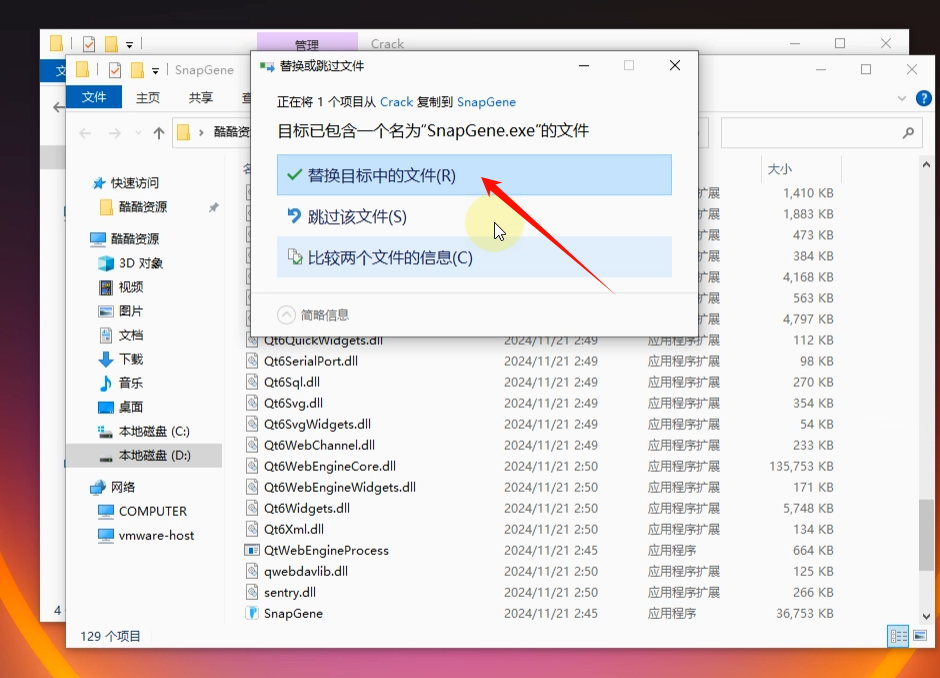Click the search magnifier icon in search box

pos(908,132)
